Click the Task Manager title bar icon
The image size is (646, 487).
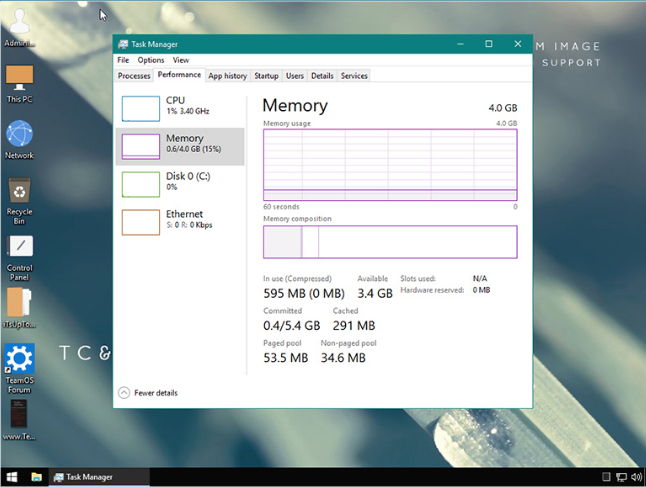tap(123, 44)
